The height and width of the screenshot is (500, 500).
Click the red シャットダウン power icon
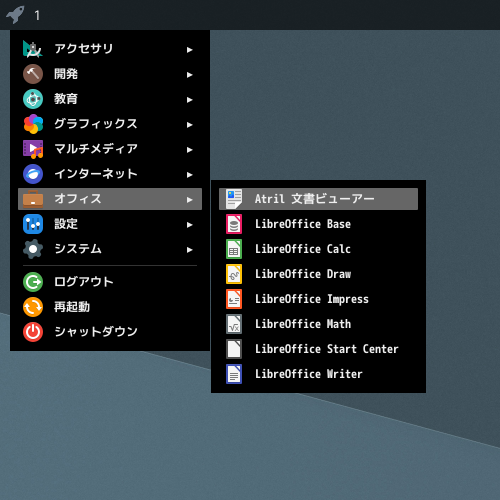[33, 332]
